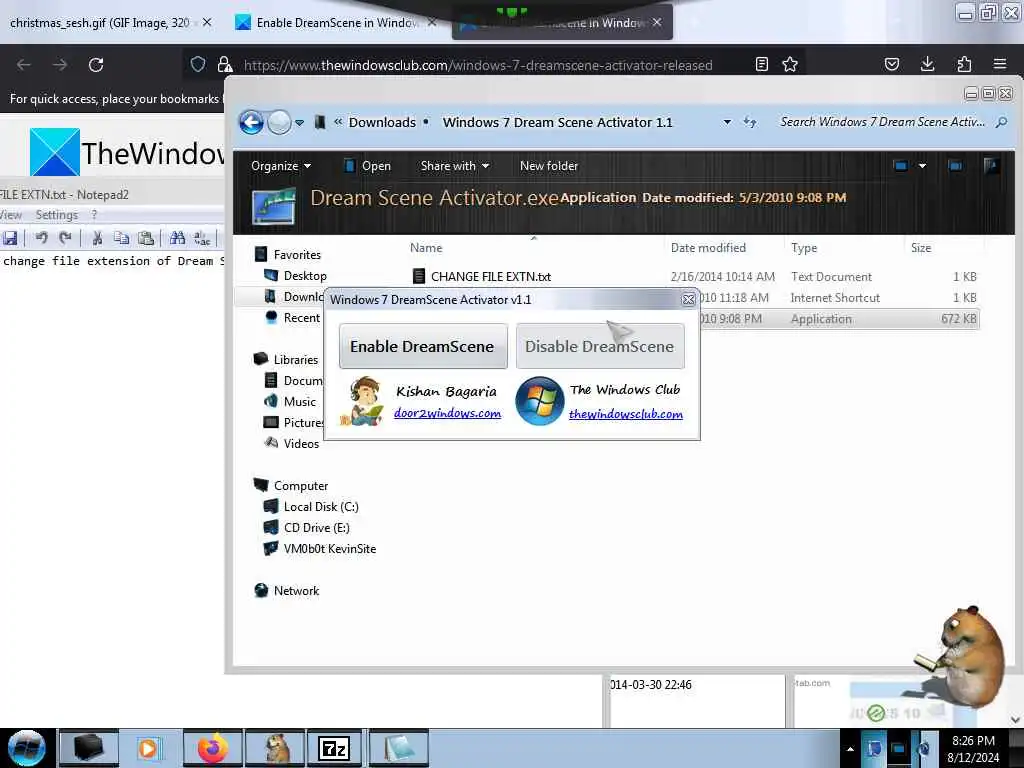The image size is (1024, 768).
Task: Open address bar history dropdown in Explorer
Action: (x=727, y=122)
